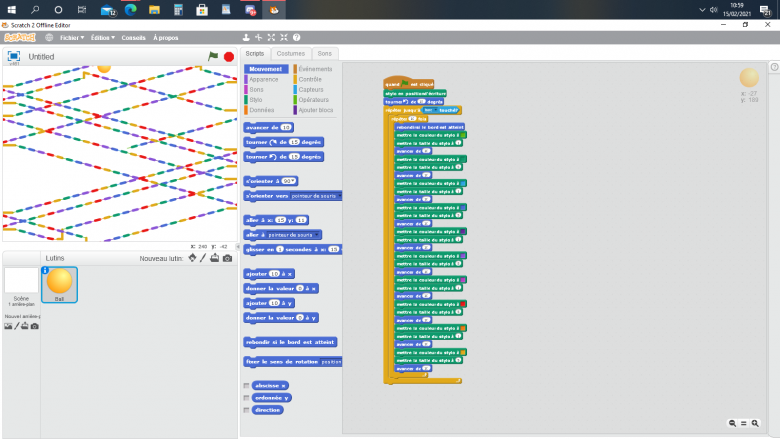Viewport: 780px width, 439px height.
Task: Check the 'abscisse x' reporter checkbox
Action: [246, 385]
